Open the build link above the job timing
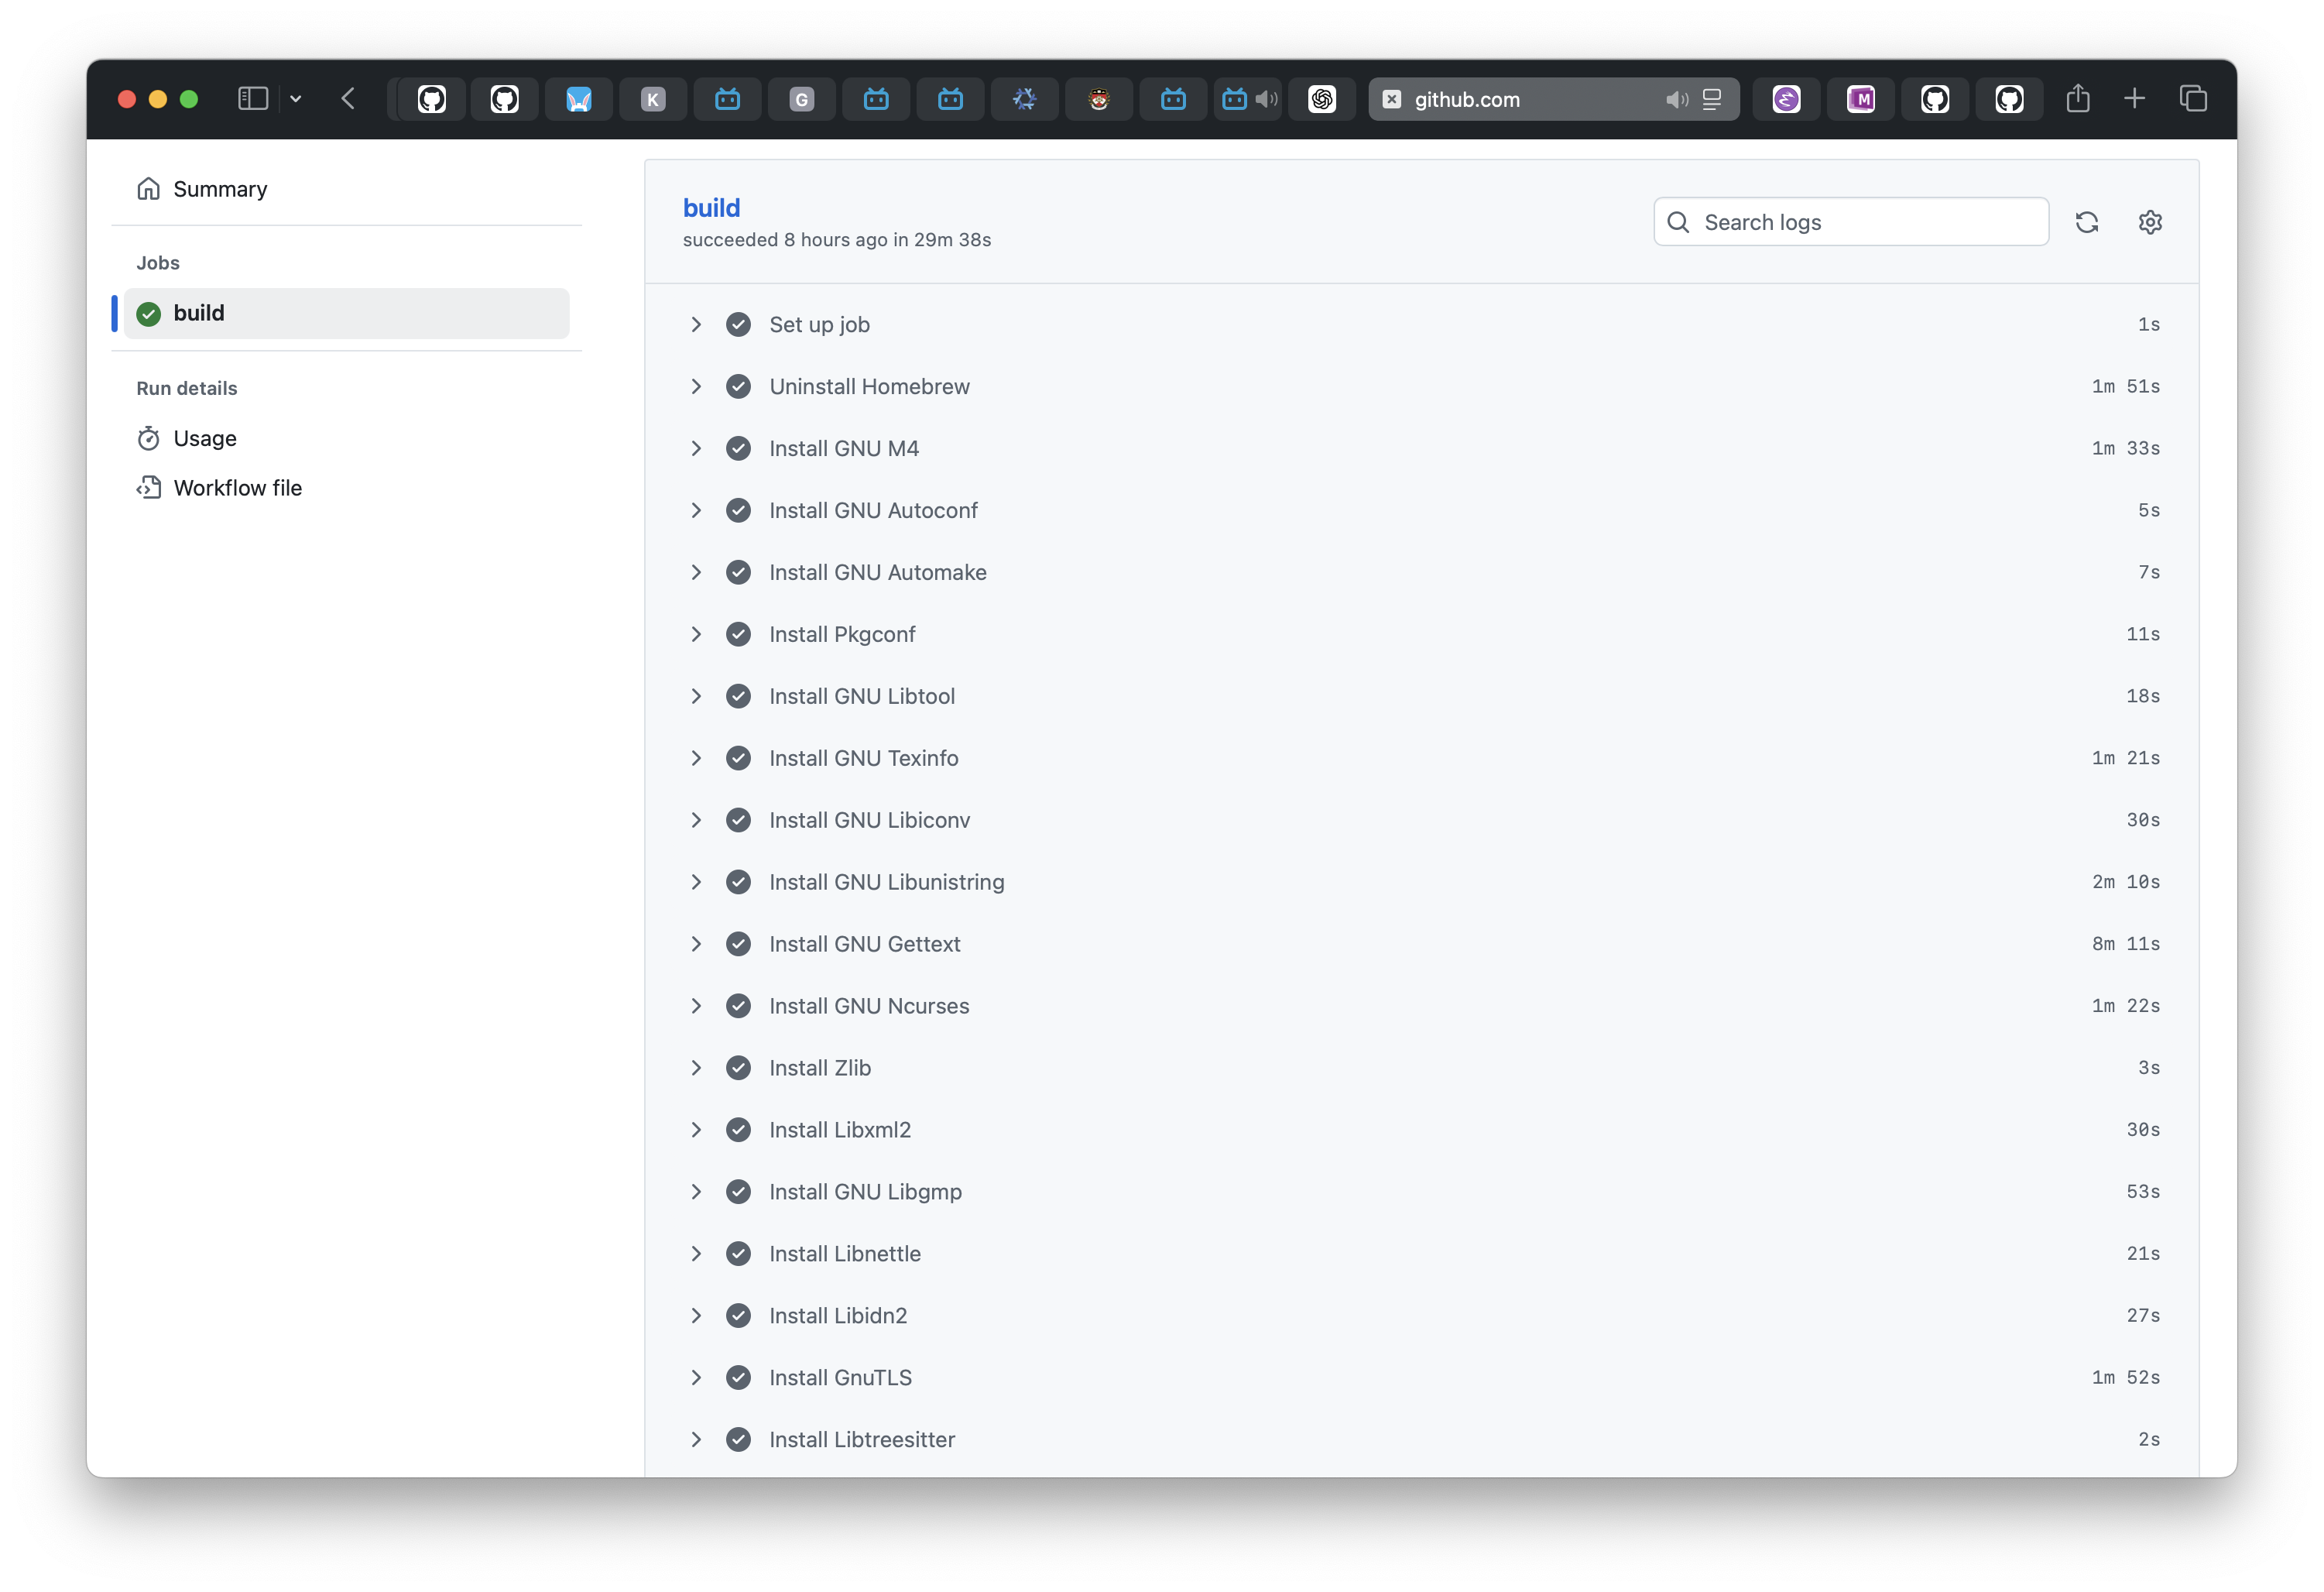The height and width of the screenshot is (1592, 2324). click(711, 207)
